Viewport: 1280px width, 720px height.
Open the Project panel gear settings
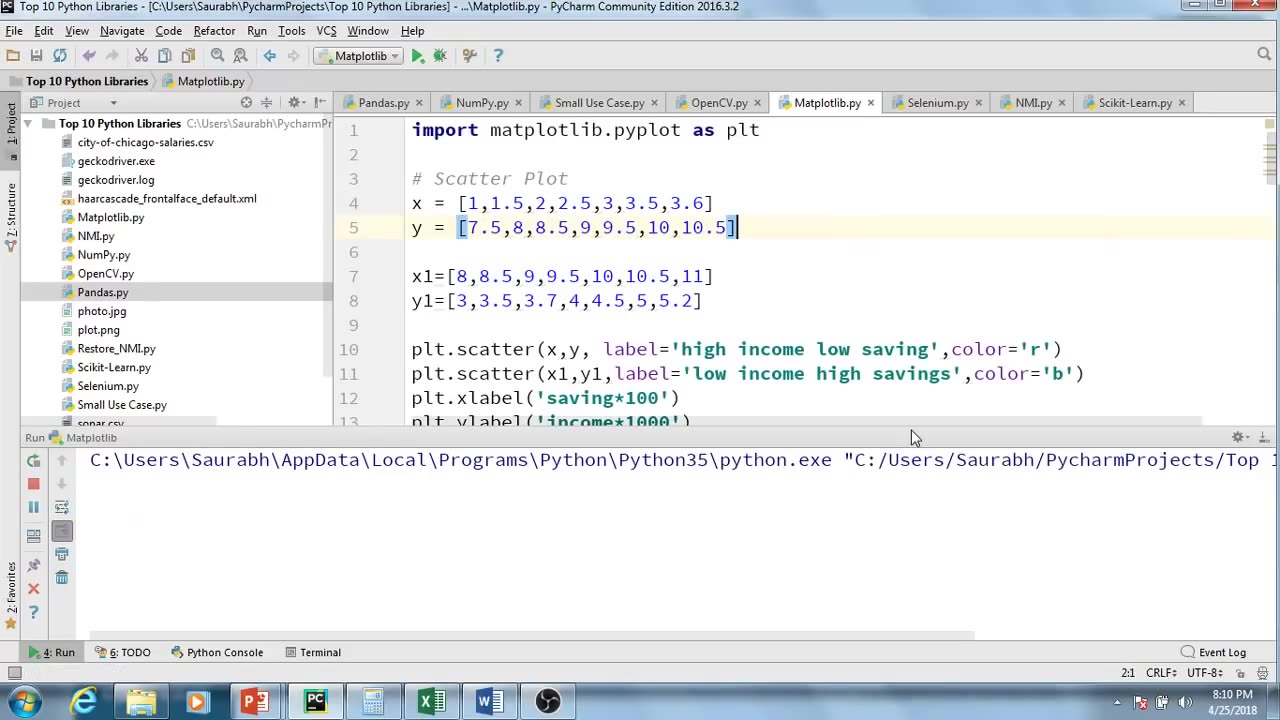click(296, 102)
